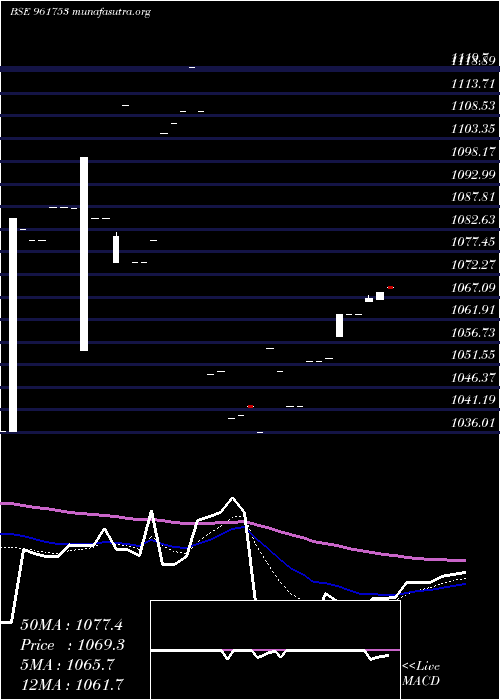Viewport: 500px width, 700px height.
Task: Click the <<Live MACD label
Action: tap(421, 673)
